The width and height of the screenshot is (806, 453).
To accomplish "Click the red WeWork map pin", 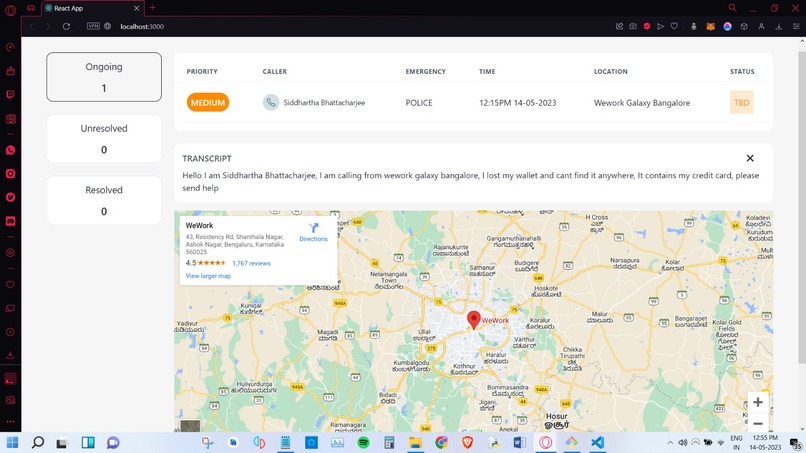I will tap(473, 320).
